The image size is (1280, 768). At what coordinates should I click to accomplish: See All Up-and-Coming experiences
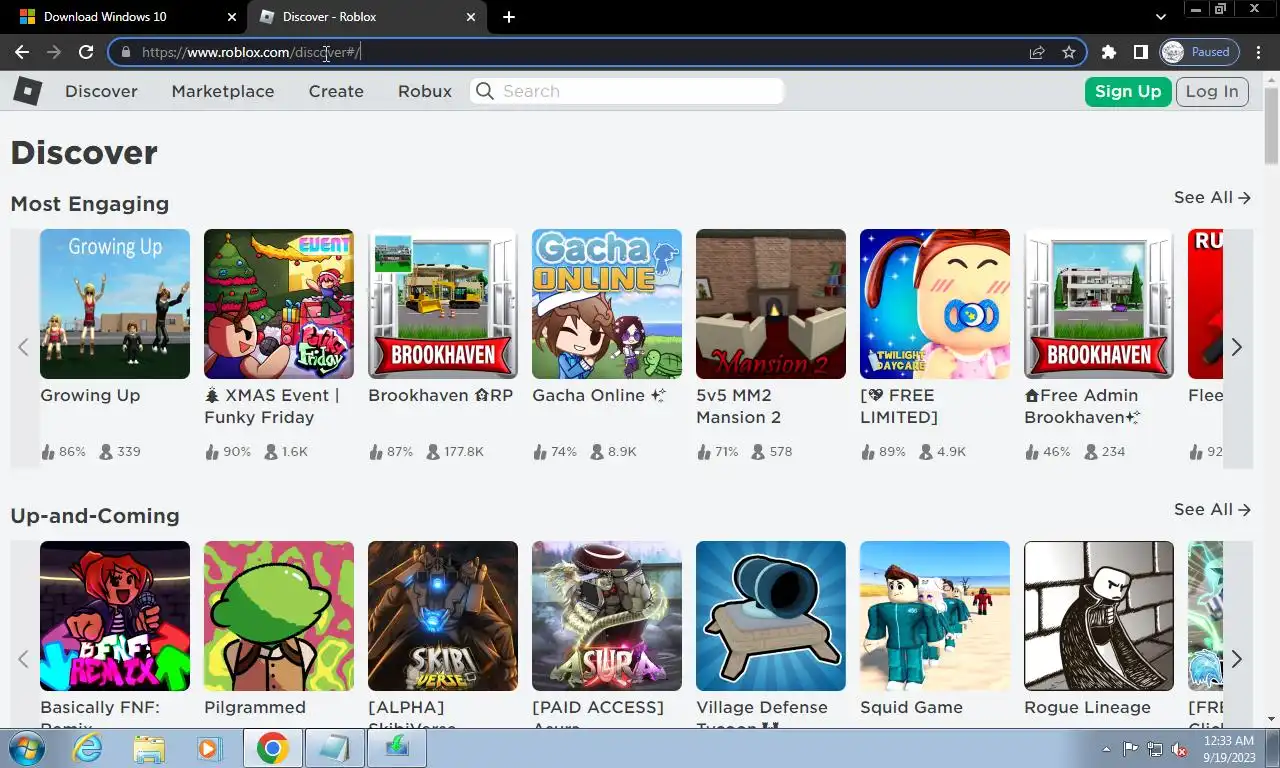click(1212, 510)
